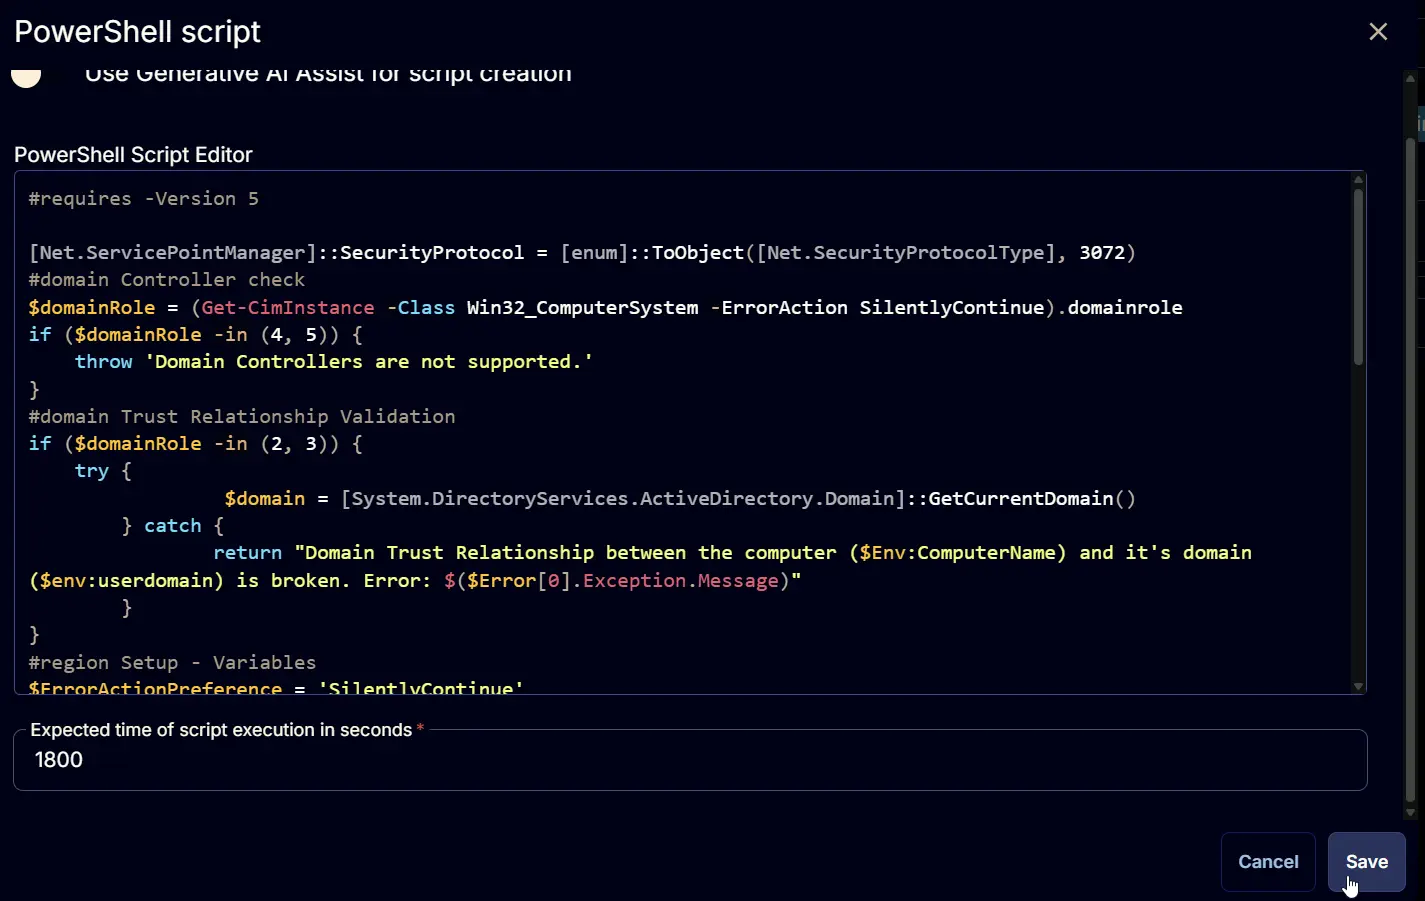Cancel the PowerShell script dialog
This screenshot has height=901, width=1425.
pos(1268,862)
